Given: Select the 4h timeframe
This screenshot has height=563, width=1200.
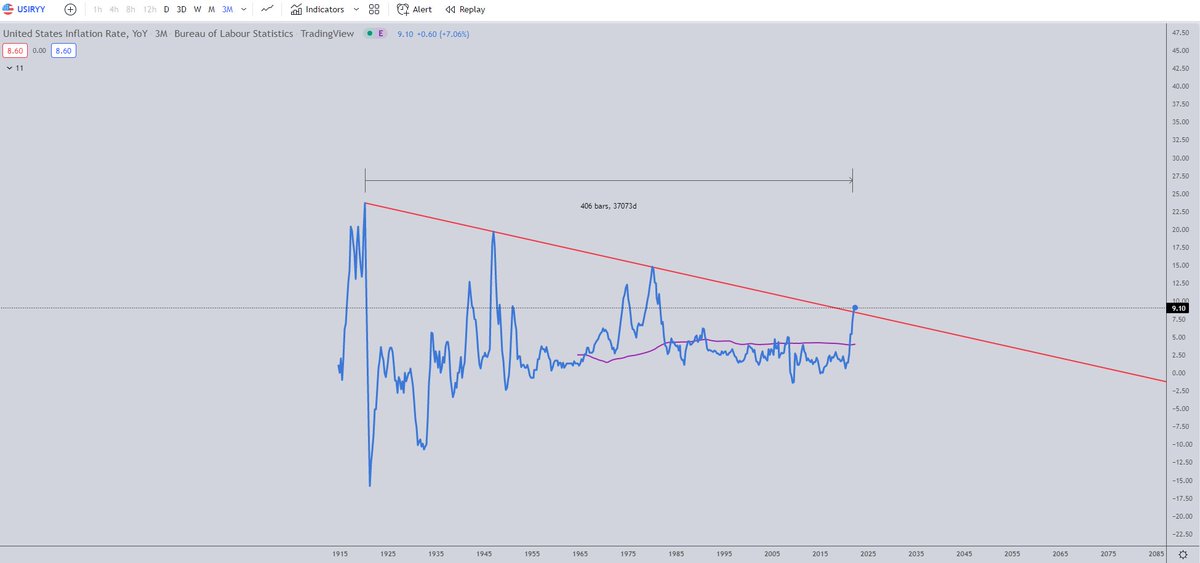Looking at the screenshot, I should [115, 9].
